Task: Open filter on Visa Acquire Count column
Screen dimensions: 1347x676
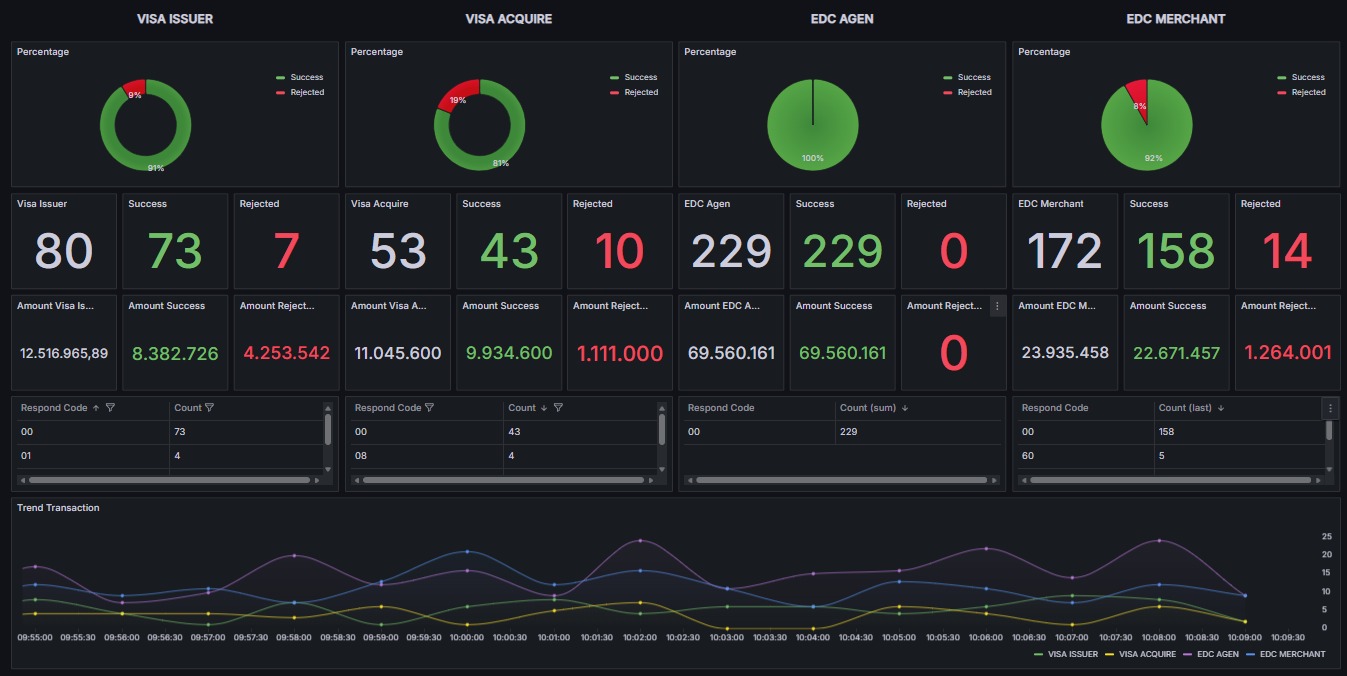Action: point(558,408)
